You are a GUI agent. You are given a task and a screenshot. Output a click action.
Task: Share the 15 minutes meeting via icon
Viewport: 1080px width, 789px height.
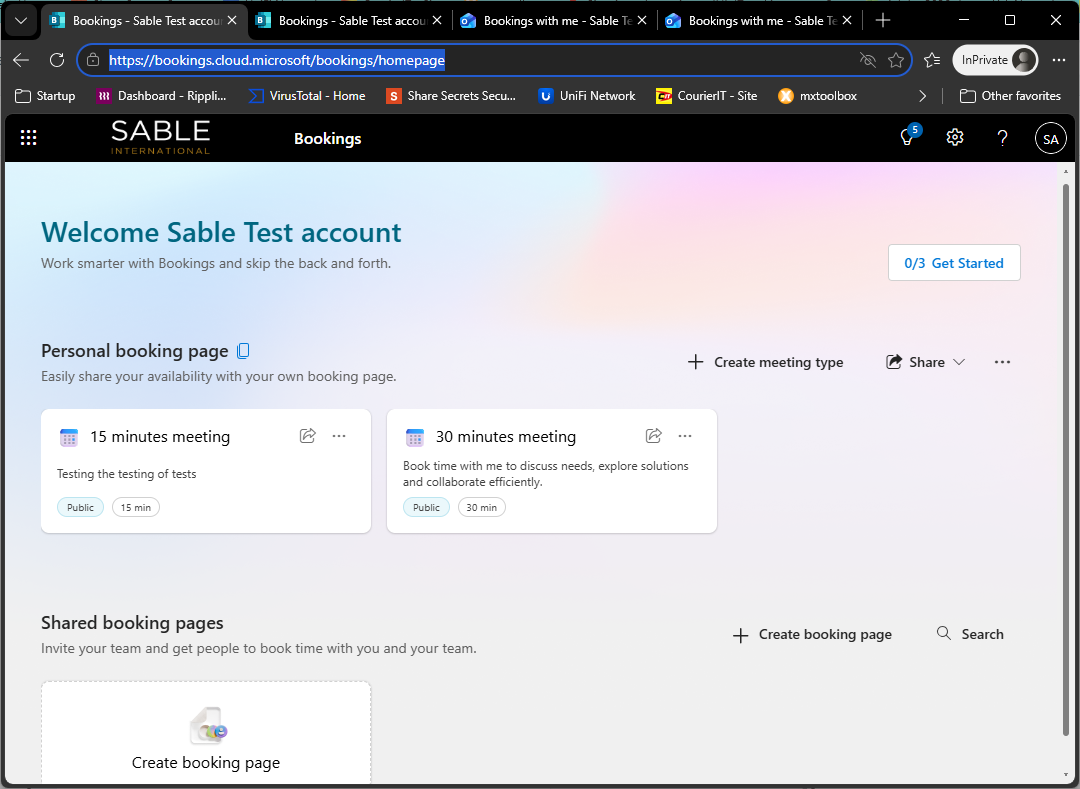(x=308, y=436)
